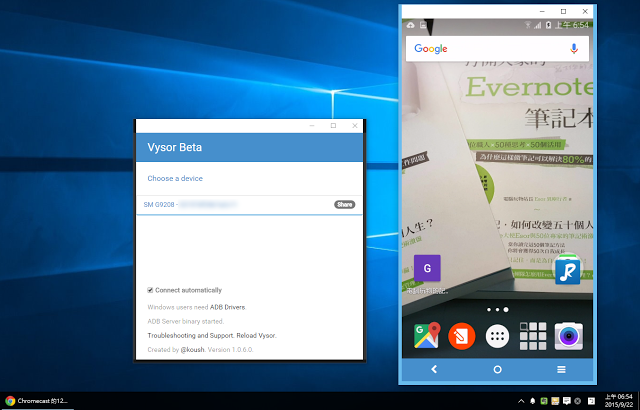Click the green Evernote tray icon
The image size is (640, 410).
coord(544,401)
